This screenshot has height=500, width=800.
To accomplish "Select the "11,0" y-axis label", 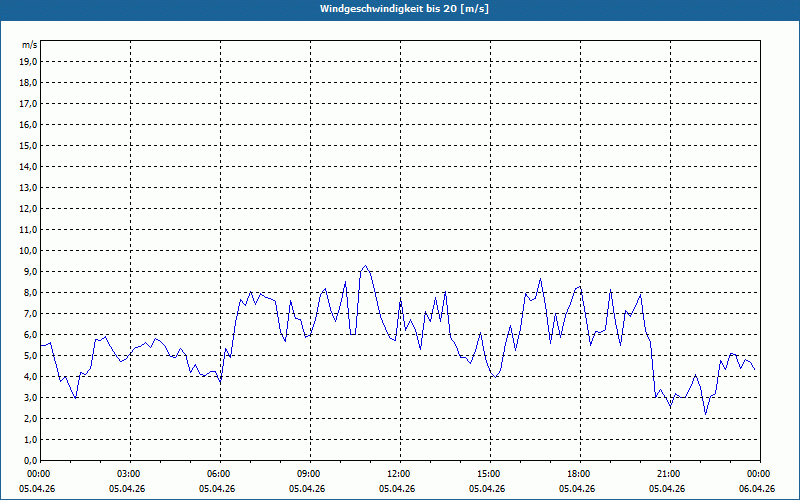I will pos(28,230).
